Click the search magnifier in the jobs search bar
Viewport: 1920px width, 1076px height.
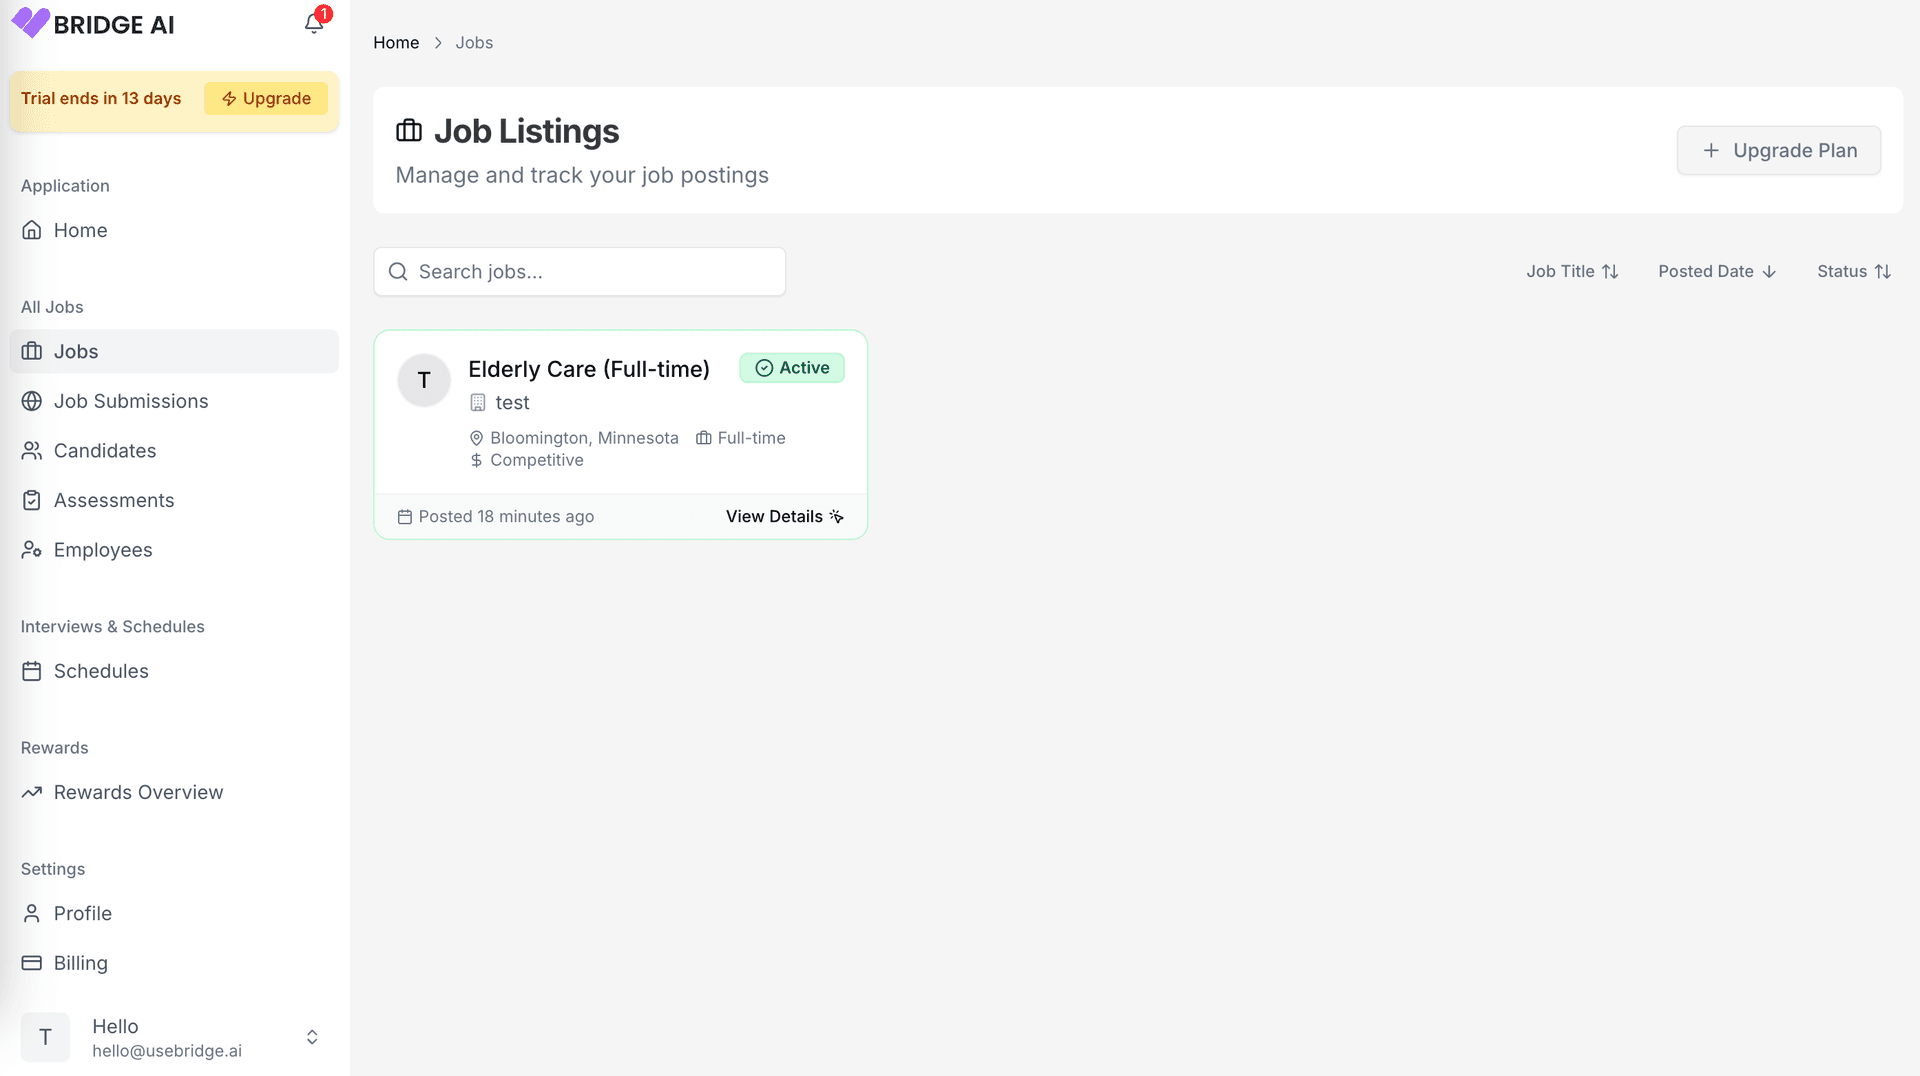point(398,271)
